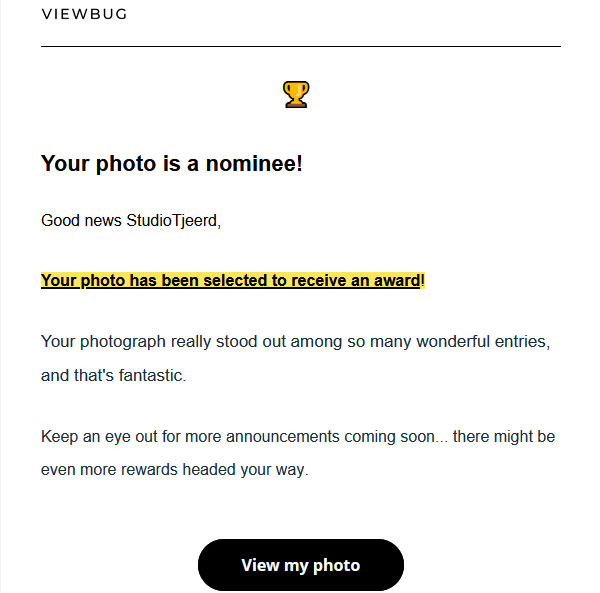This screenshot has width=600, height=593.
Task: Click the phrase 'Keep an eye out'
Action: [99, 437]
